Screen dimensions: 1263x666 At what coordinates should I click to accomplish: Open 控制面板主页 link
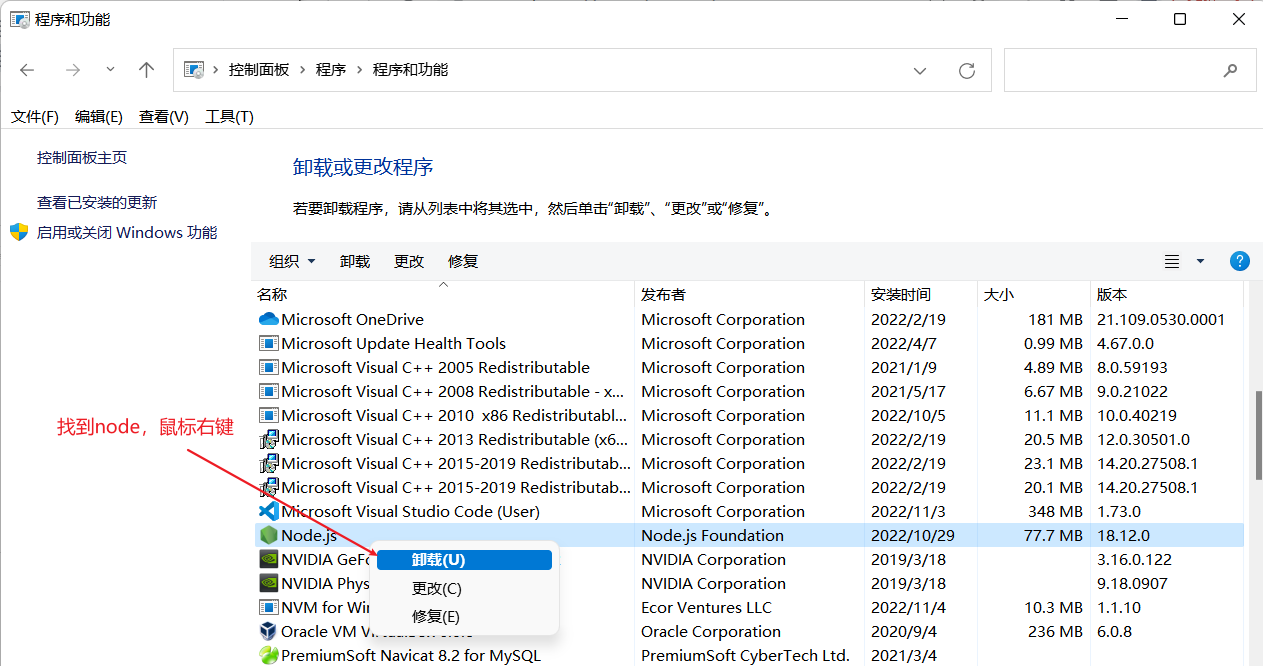click(x=82, y=158)
